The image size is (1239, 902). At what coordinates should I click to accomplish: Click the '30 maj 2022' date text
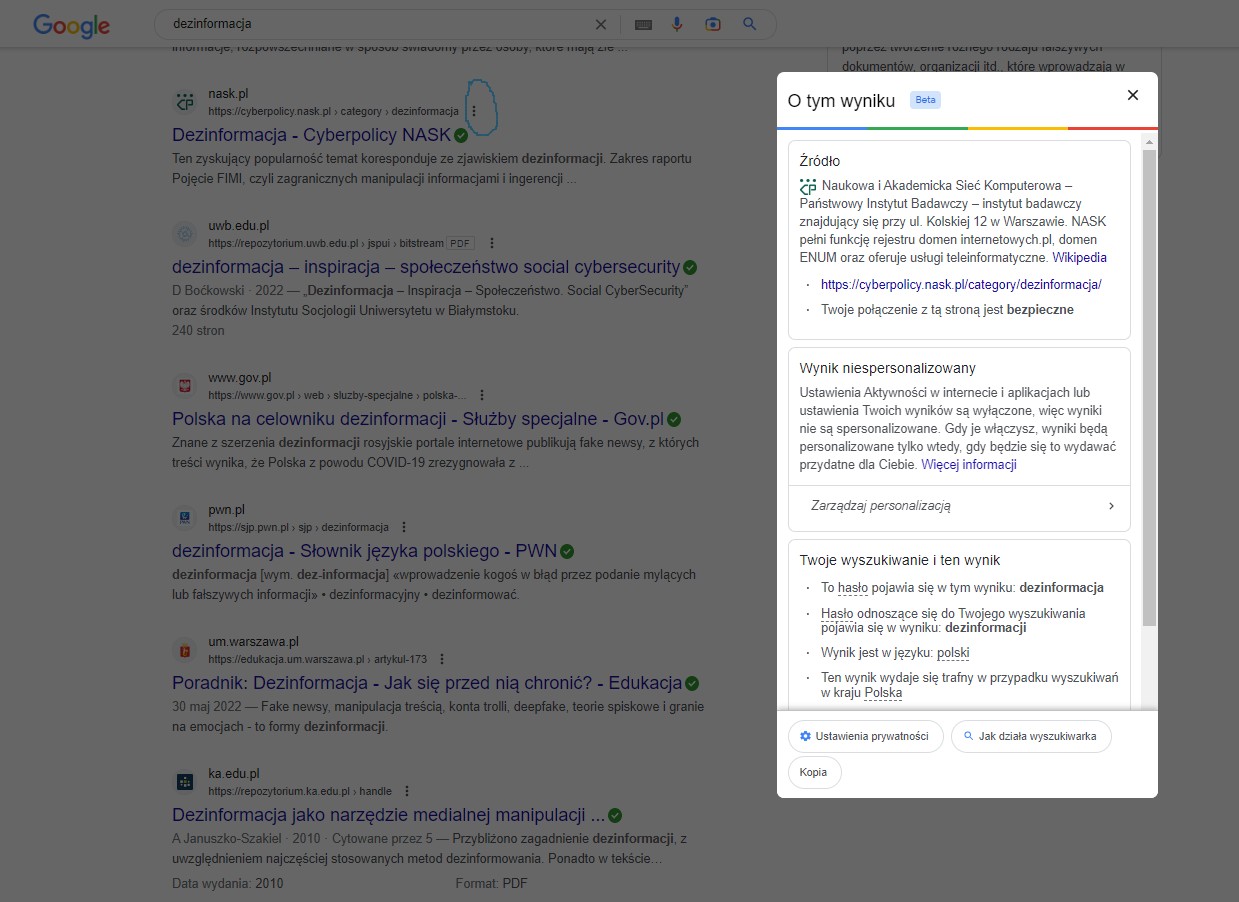[206, 707]
